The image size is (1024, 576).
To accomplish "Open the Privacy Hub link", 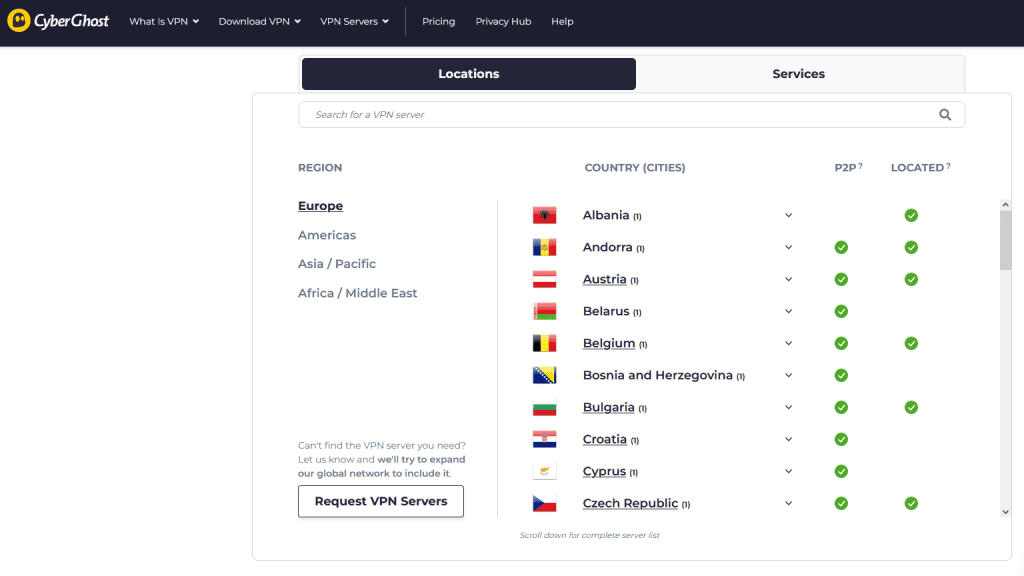I will click(x=503, y=21).
